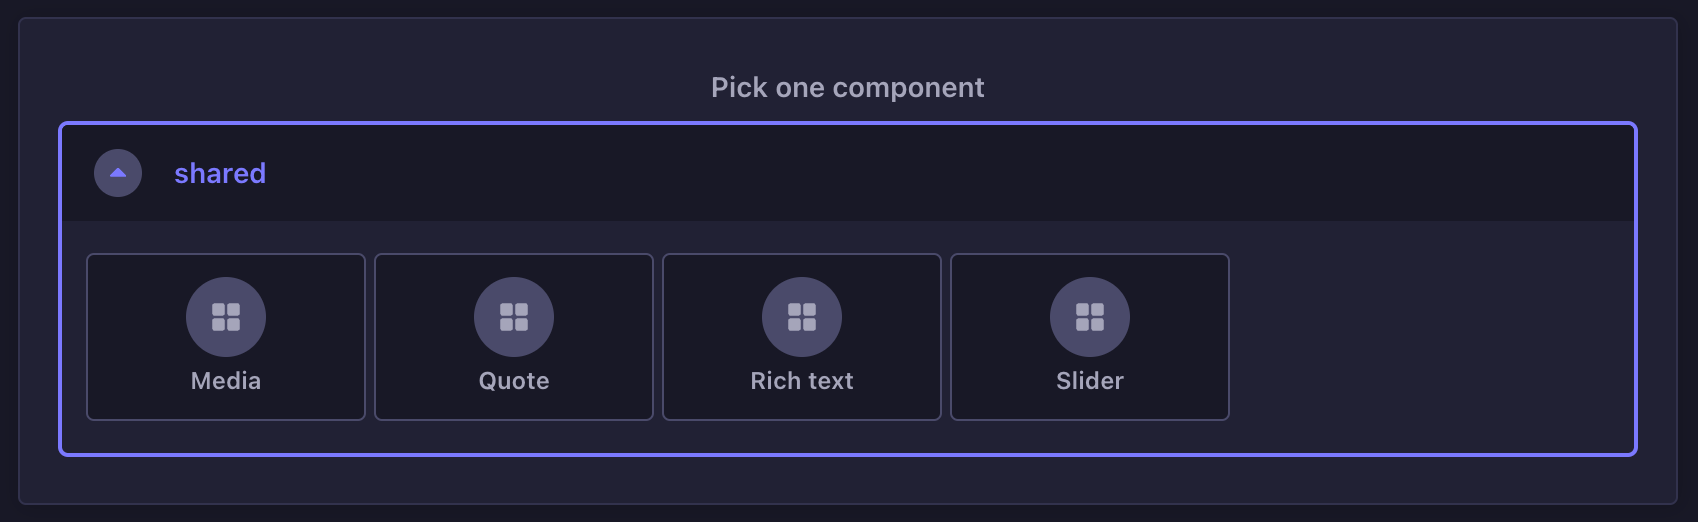The image size is (1698, 522).
Task: Click the Media component grid icon
Action: pos(226,317)
